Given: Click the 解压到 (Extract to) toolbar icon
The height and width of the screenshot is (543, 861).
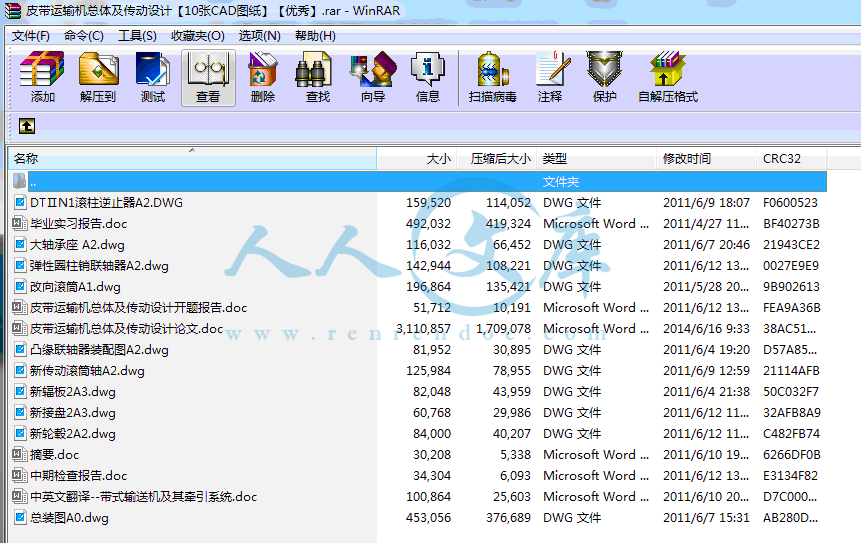Looking at the screenshot, I should 98,70.
